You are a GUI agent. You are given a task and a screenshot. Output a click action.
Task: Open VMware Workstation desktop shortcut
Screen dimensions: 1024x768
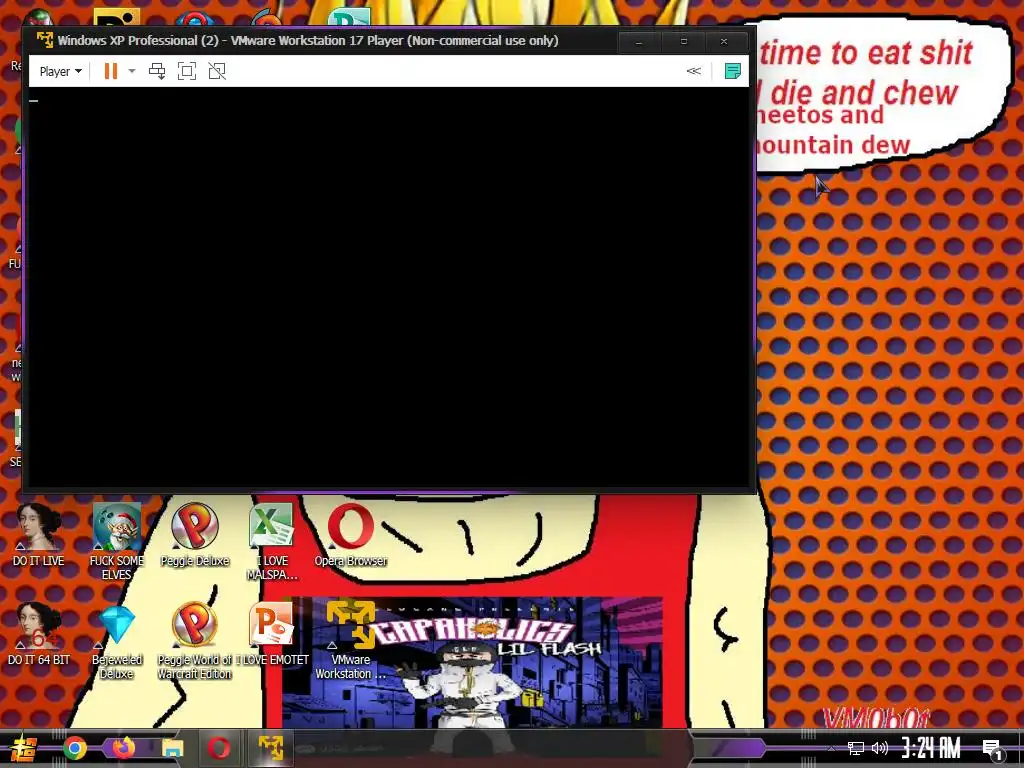(x=351, y=641)
